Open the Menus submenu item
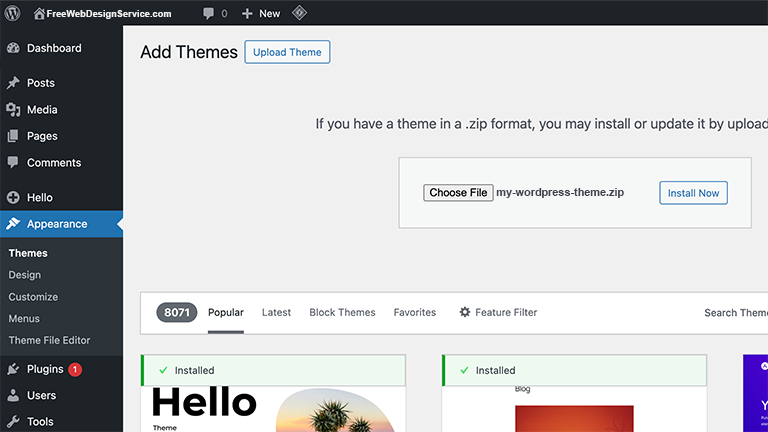Screen dimensions: 768x432 (24, 318)
